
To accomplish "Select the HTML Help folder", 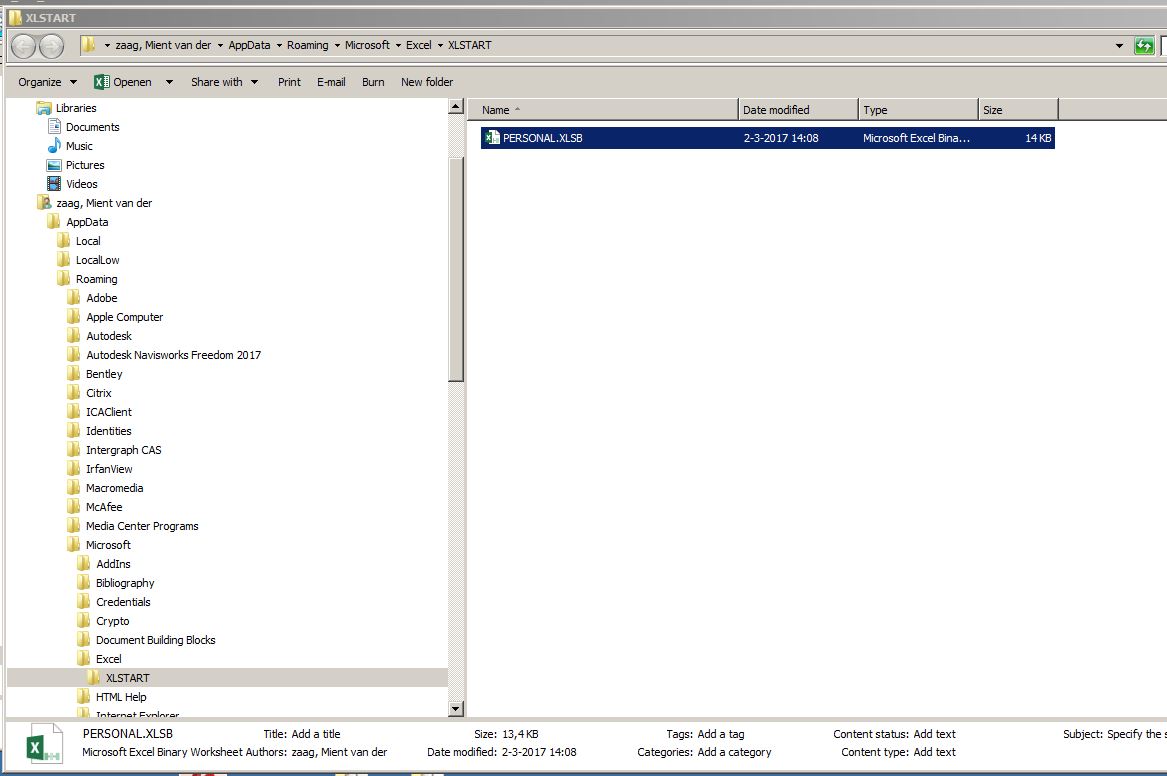I will pyautogui.click(x=121, y=697).
